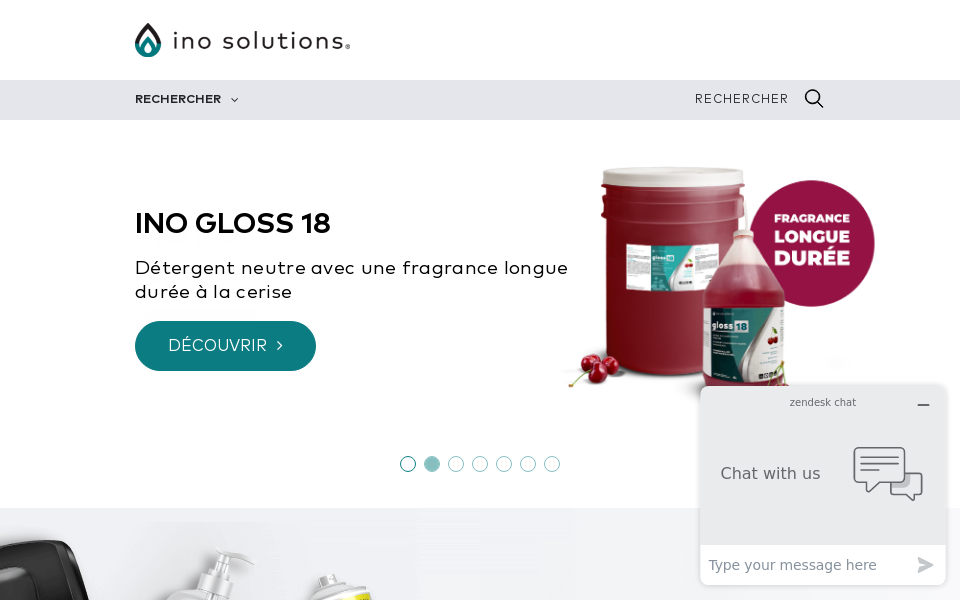Click the RECHERCHER search field text
The image size is (960, 600).
coord(741,99)
